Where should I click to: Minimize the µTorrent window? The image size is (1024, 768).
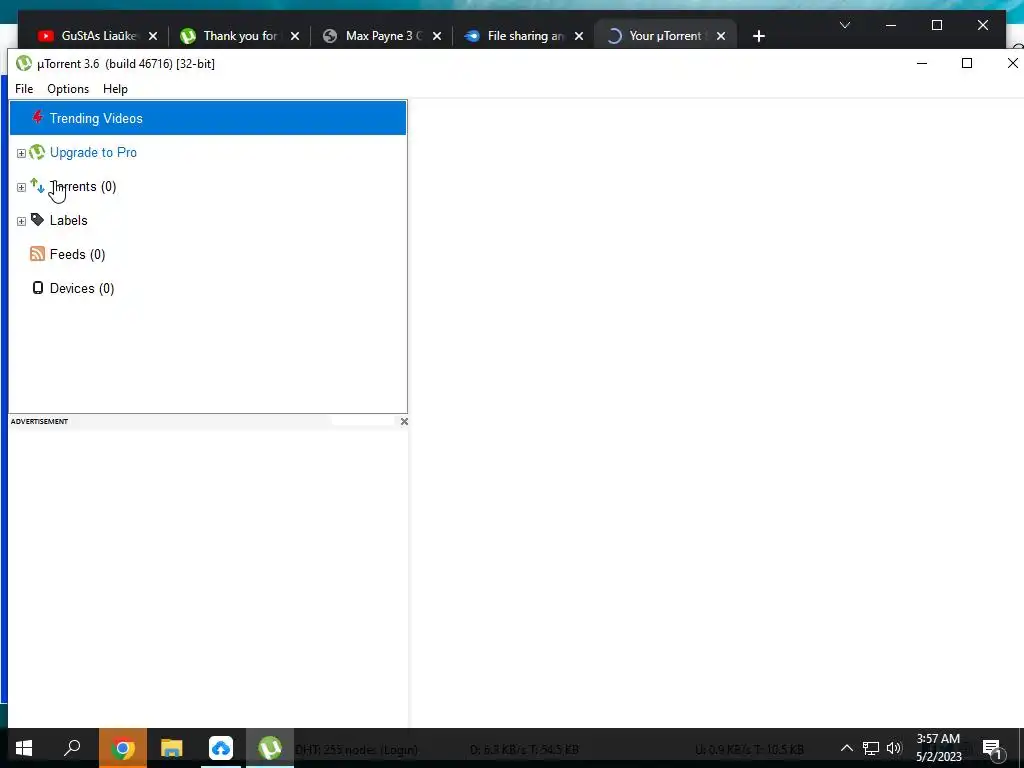click(922, 63)
